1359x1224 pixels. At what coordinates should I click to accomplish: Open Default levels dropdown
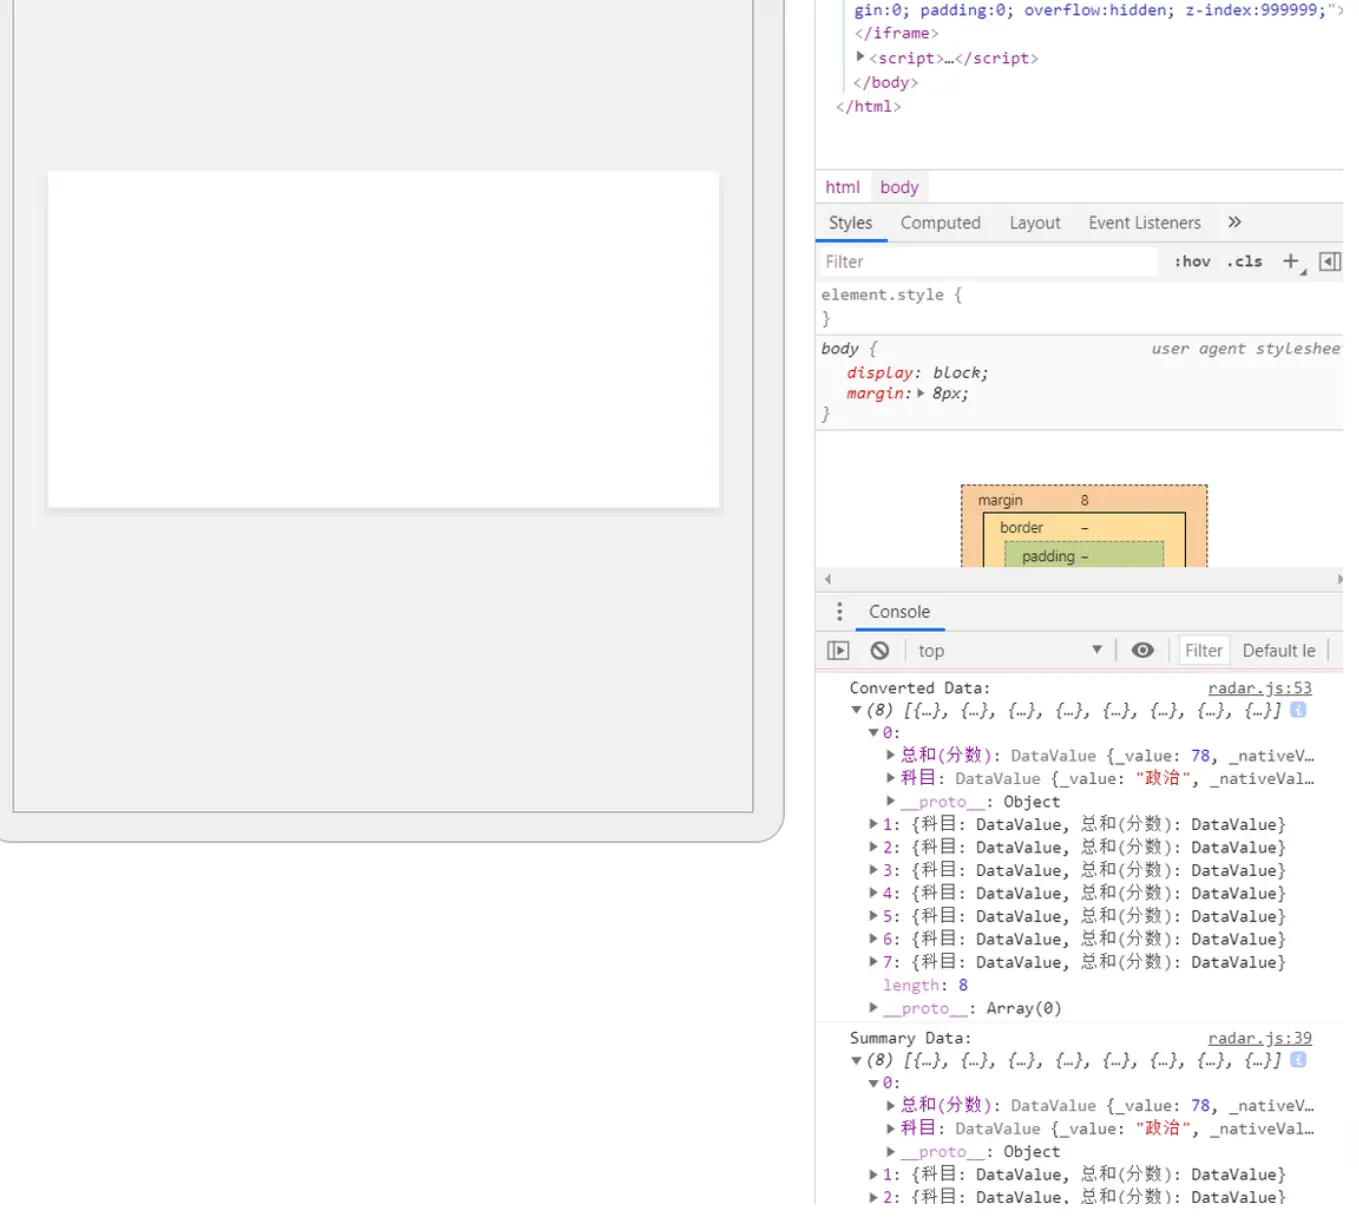point(1279,651)
